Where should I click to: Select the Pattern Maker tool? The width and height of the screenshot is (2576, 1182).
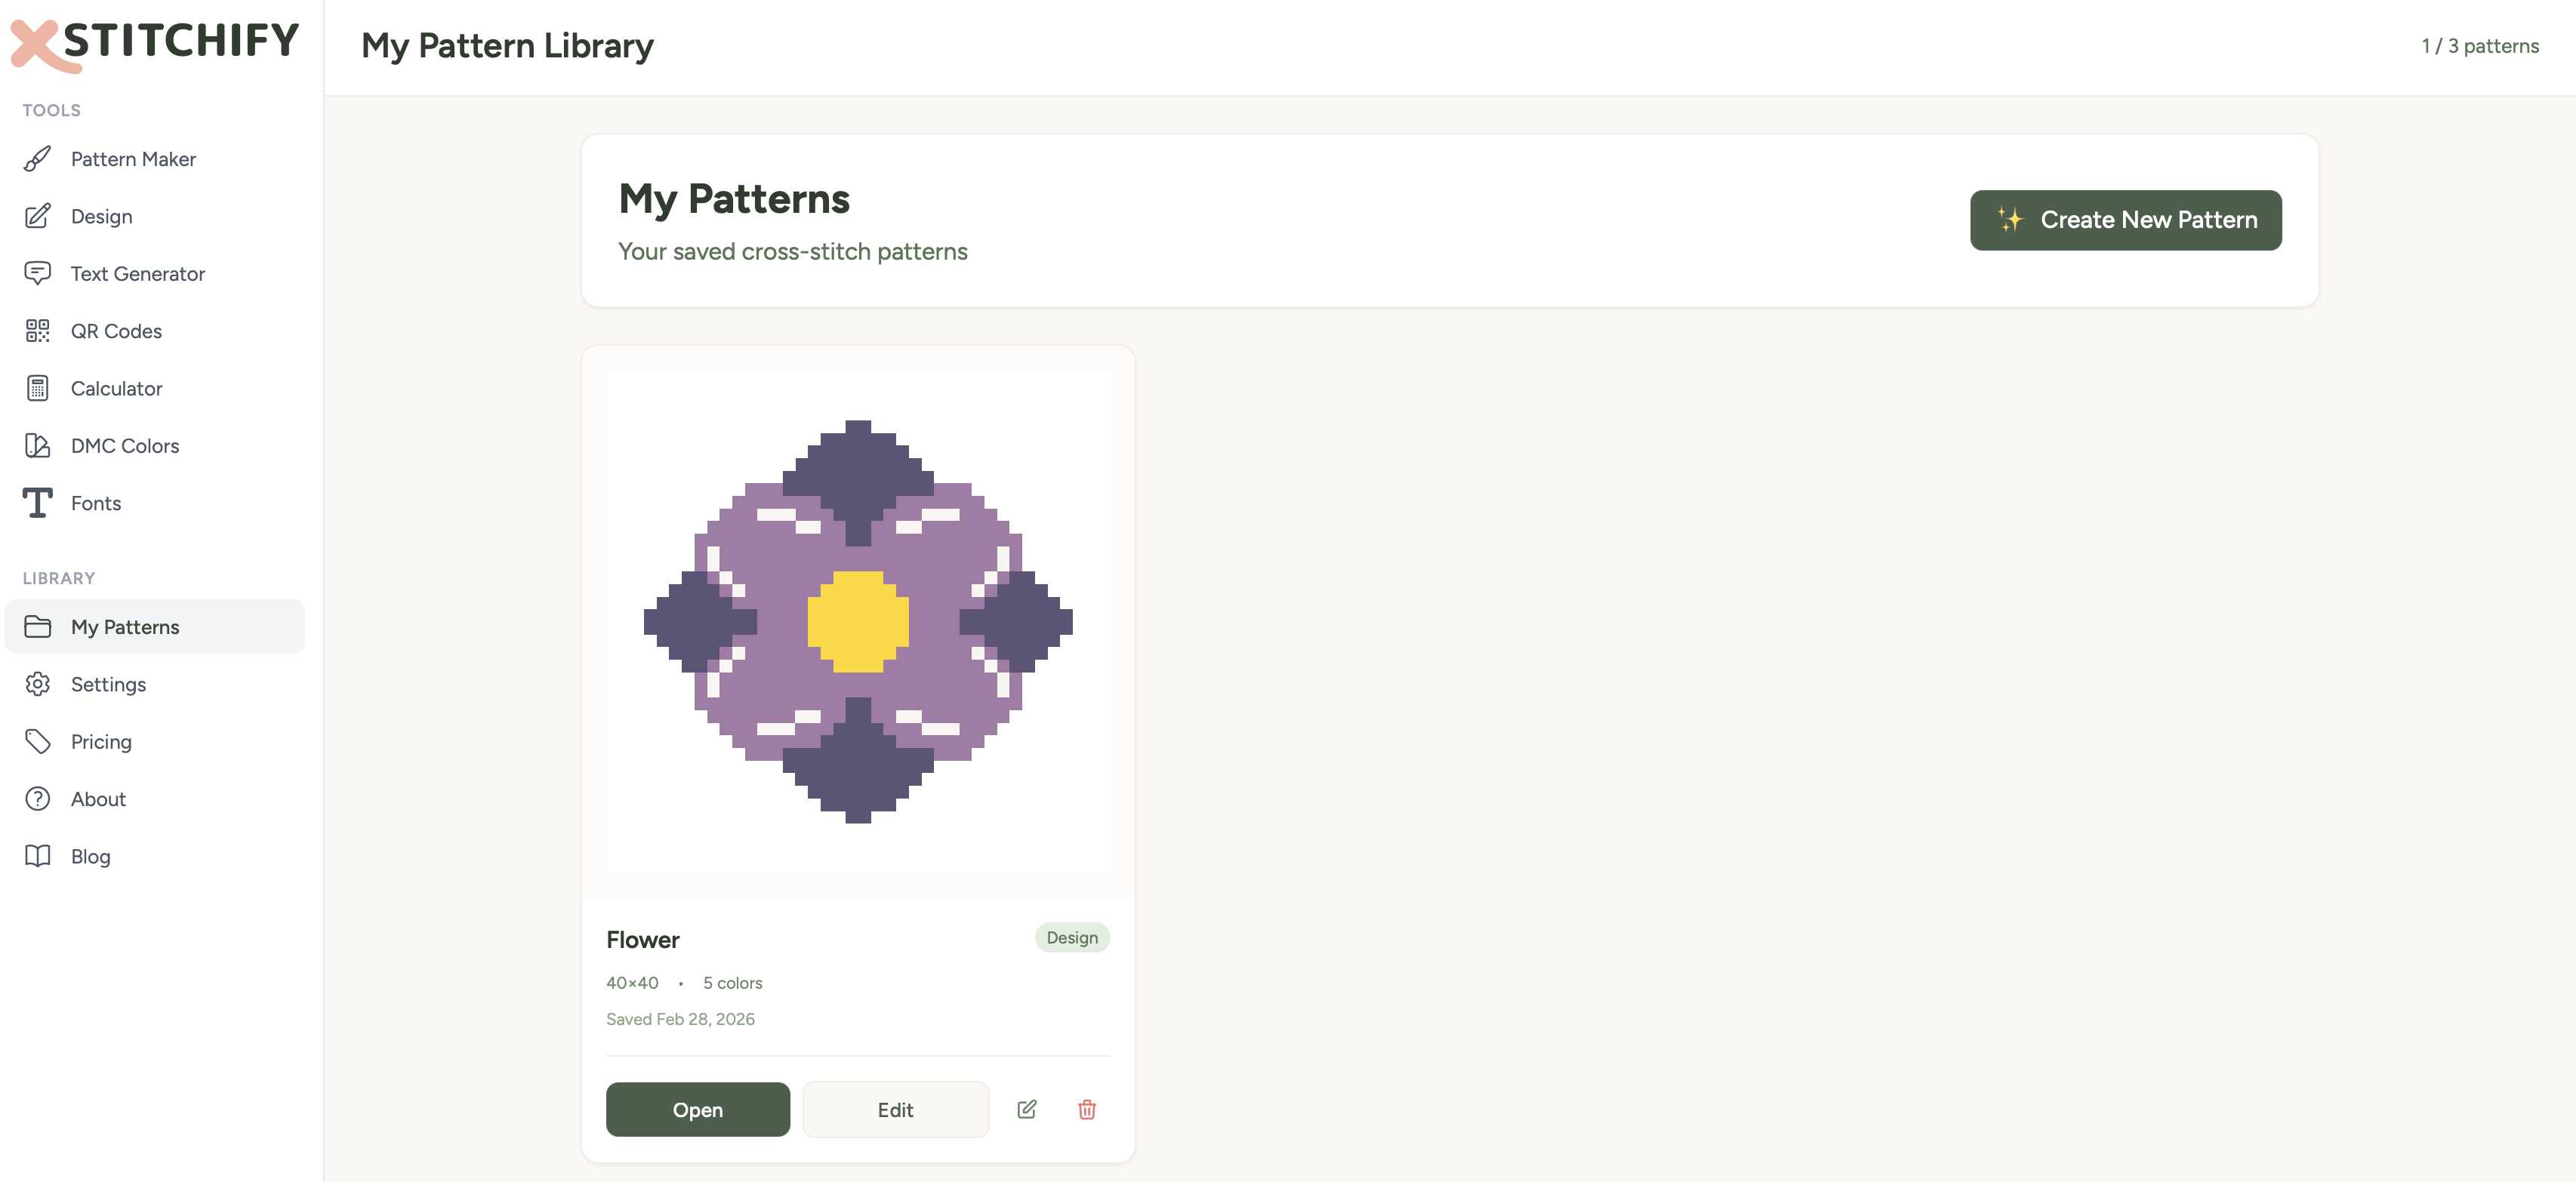tap(133, 158)
